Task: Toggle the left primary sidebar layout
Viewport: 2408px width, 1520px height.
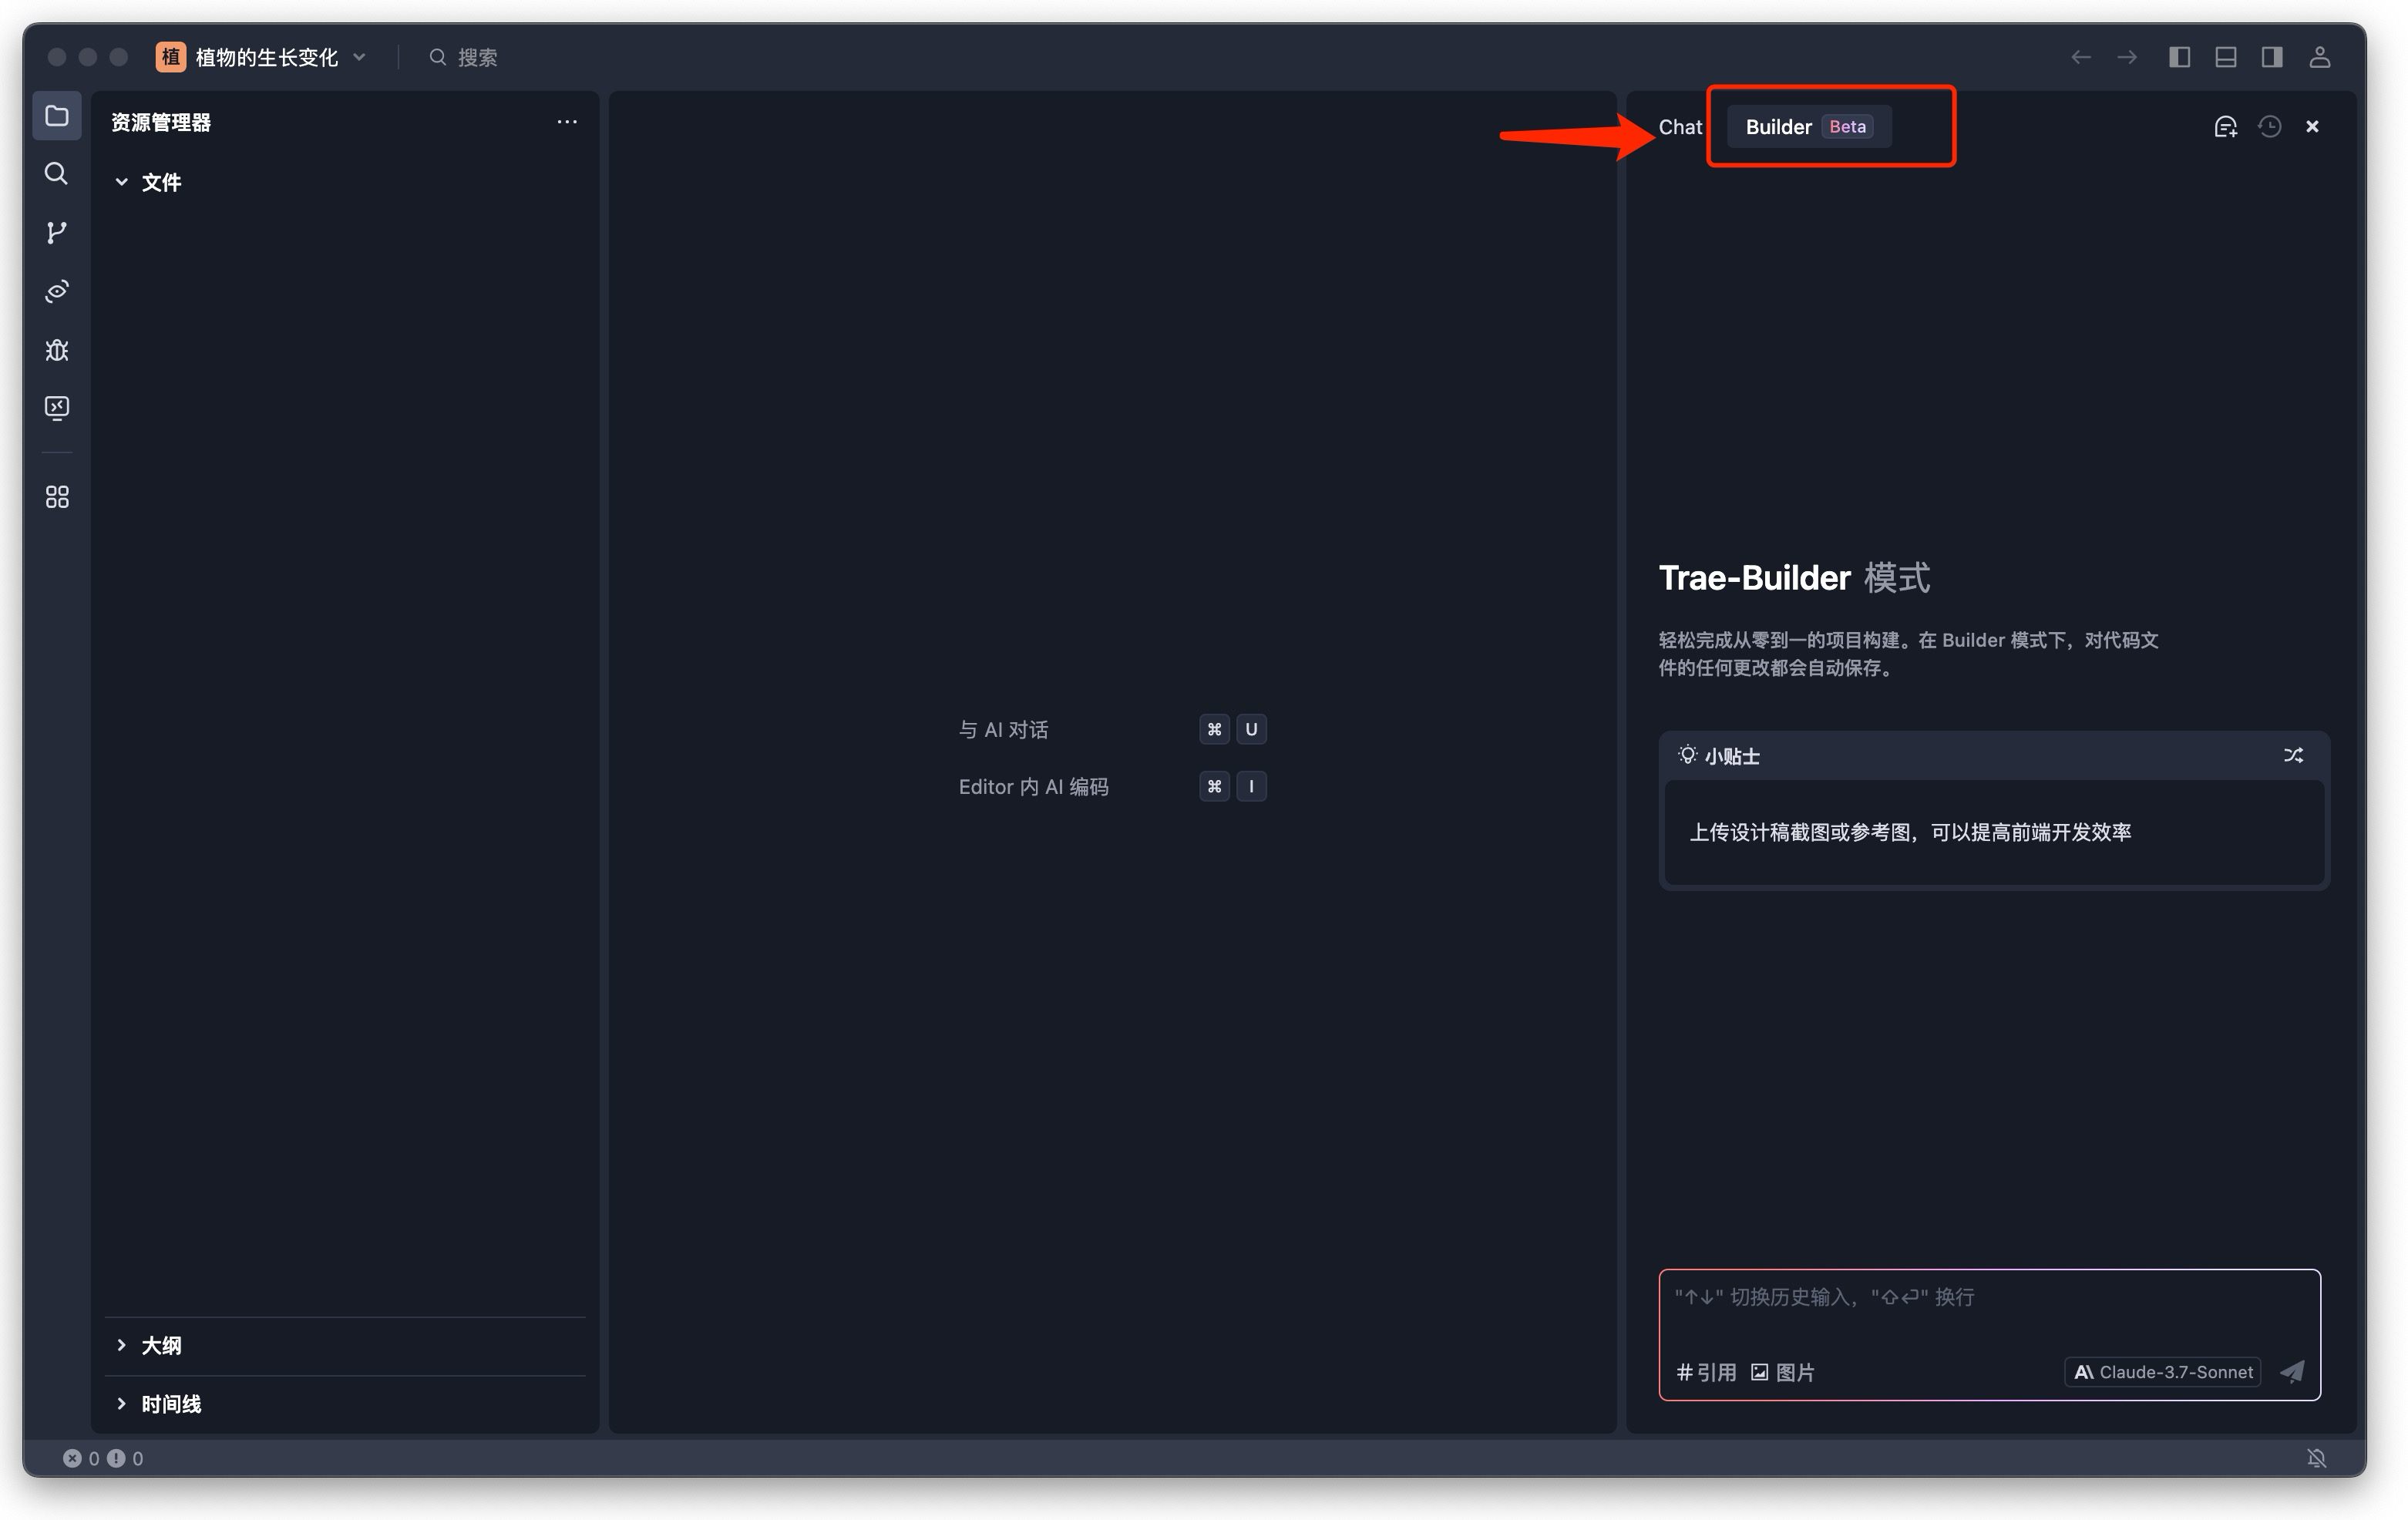Action: tap(2180, 57)
